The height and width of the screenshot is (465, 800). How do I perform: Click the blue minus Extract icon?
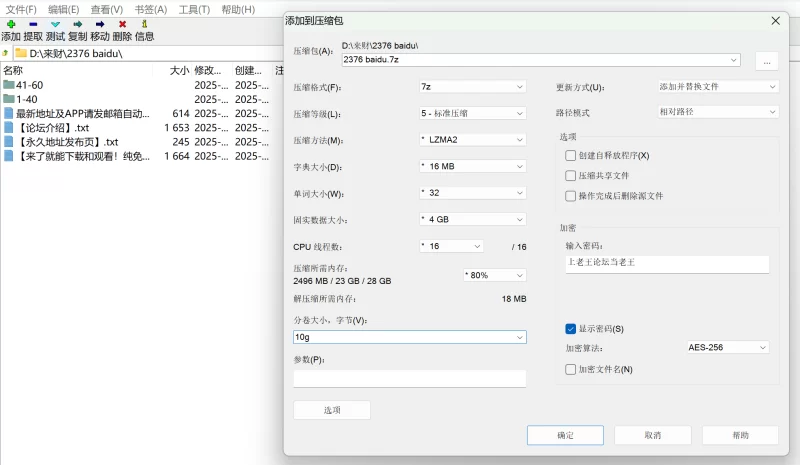tap(33, 24)
